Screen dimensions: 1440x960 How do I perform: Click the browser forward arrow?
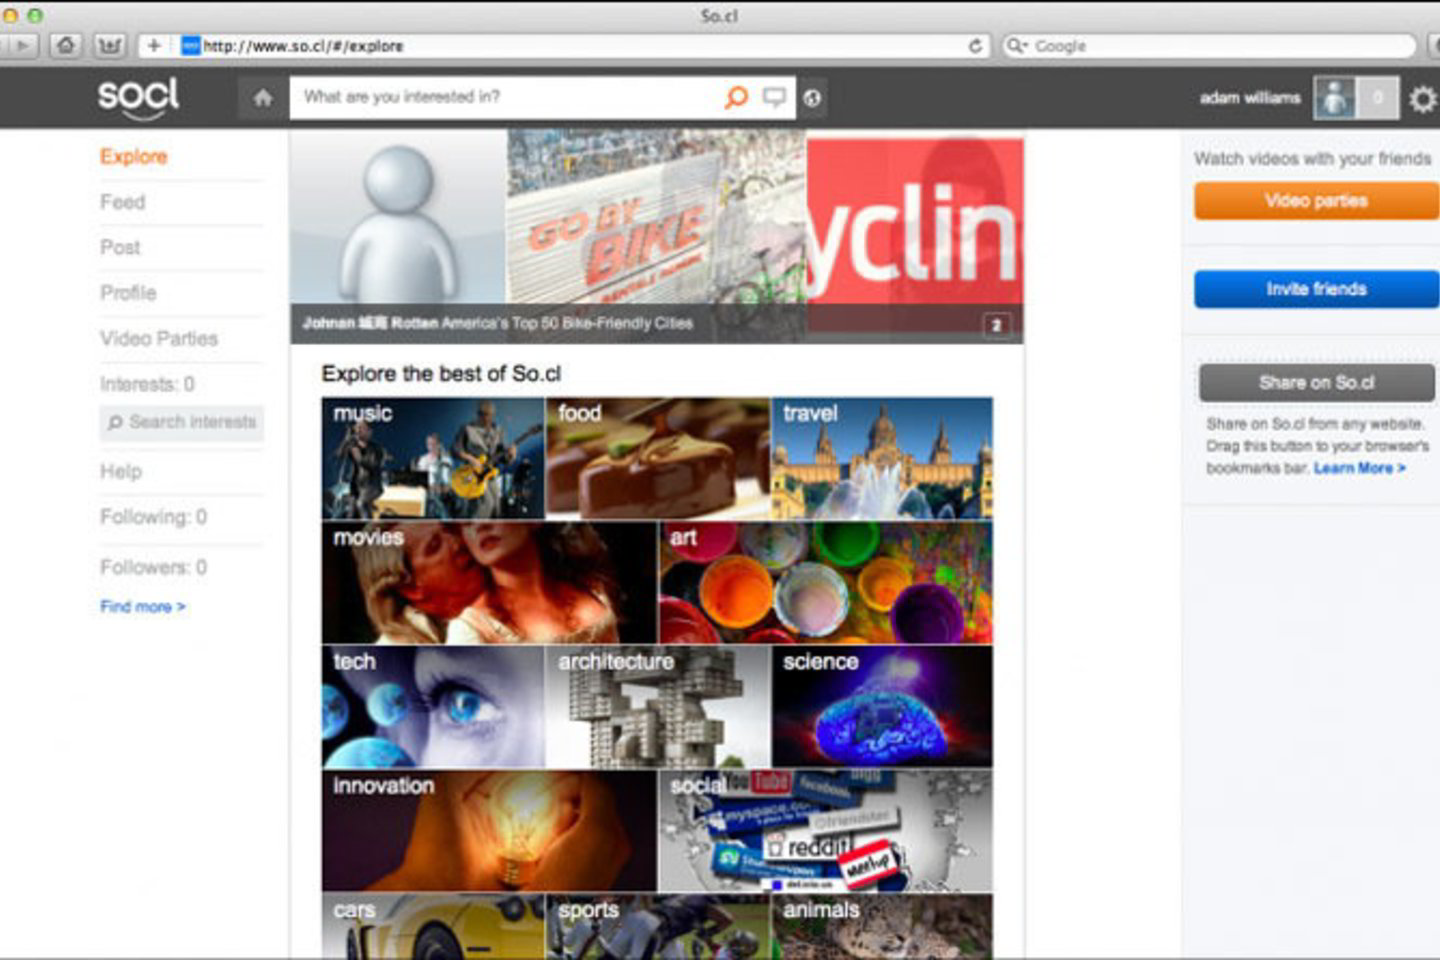22,45
